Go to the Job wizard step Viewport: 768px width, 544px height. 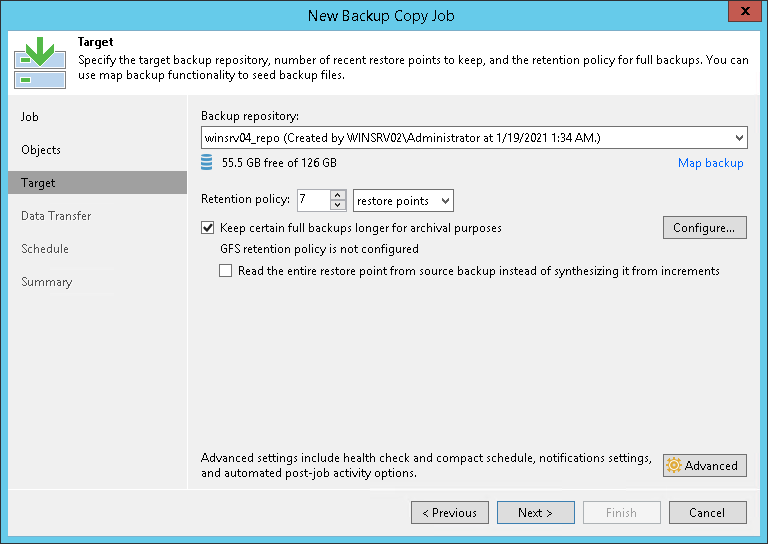click(x=30, y=117)
